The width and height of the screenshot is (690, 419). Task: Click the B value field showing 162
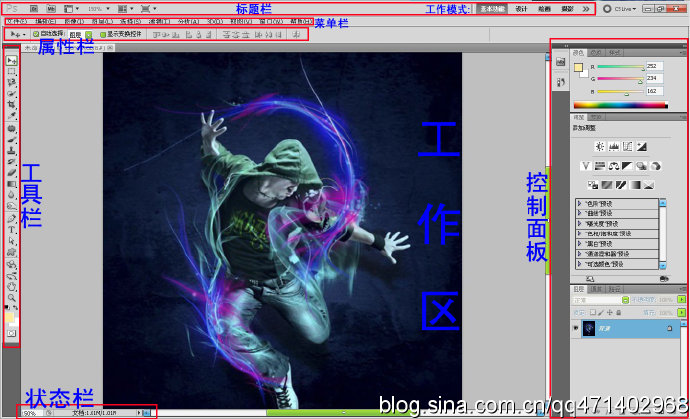(654, 91)
